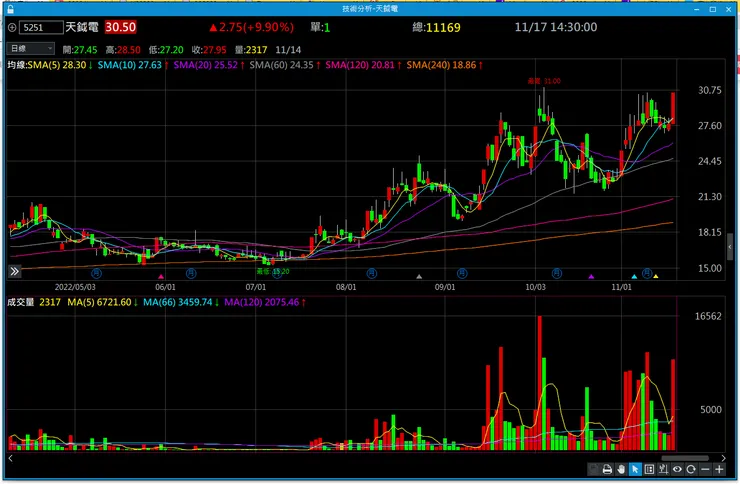Click the 天鉞電 stock name
This screenshot has width=740, height=484.
pyautogui.click(x=82, y=27)
